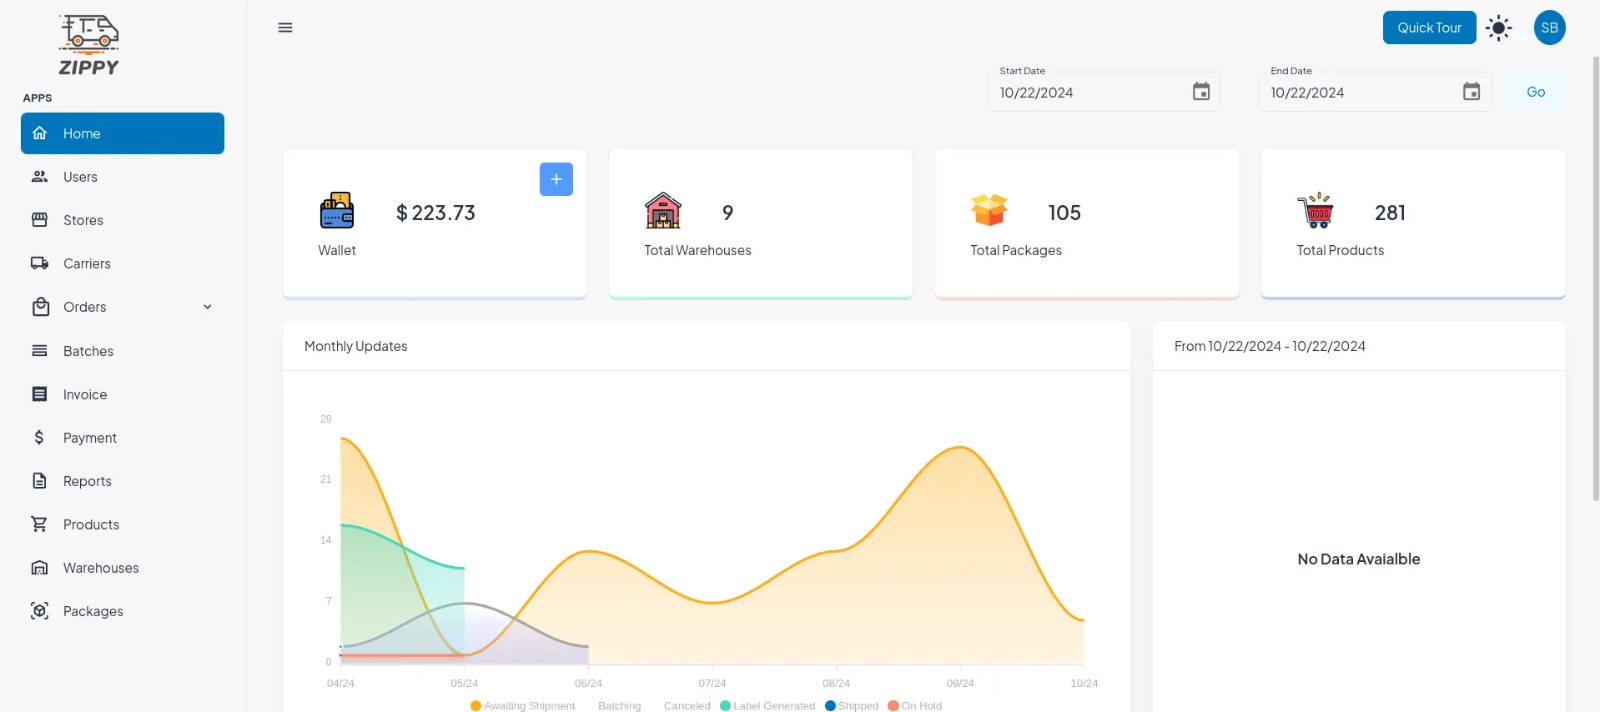The image size is (1600, 712).
Task: Expand the Orders submenu chevron
Action: point(207,307)
